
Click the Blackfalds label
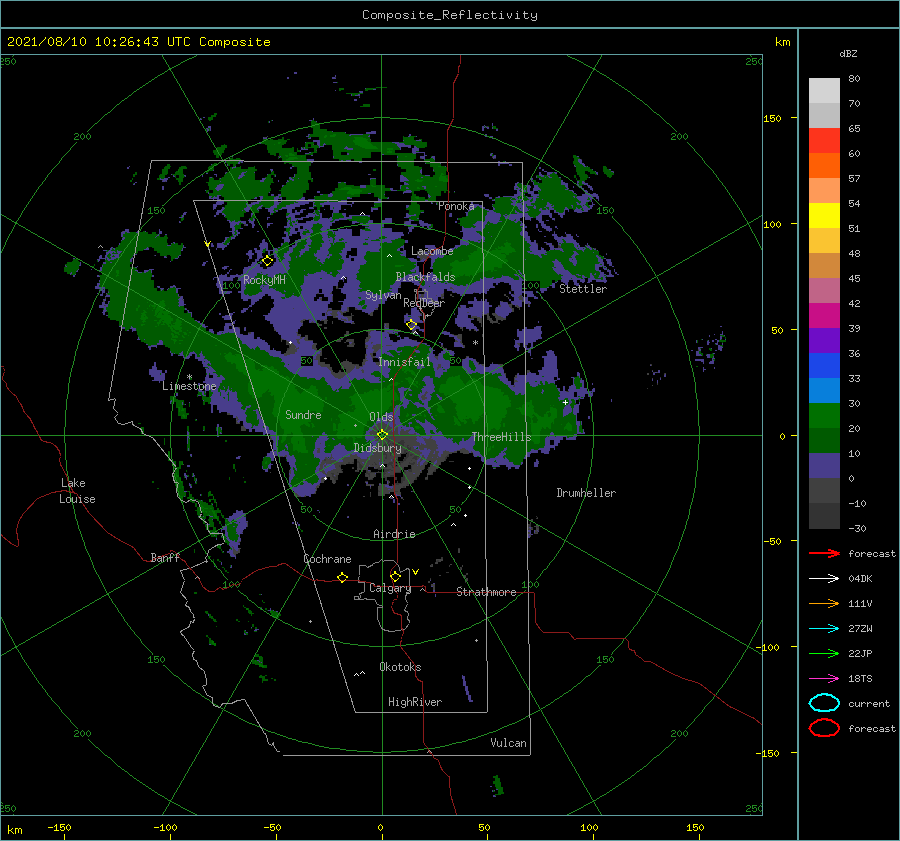pos(425,277)
